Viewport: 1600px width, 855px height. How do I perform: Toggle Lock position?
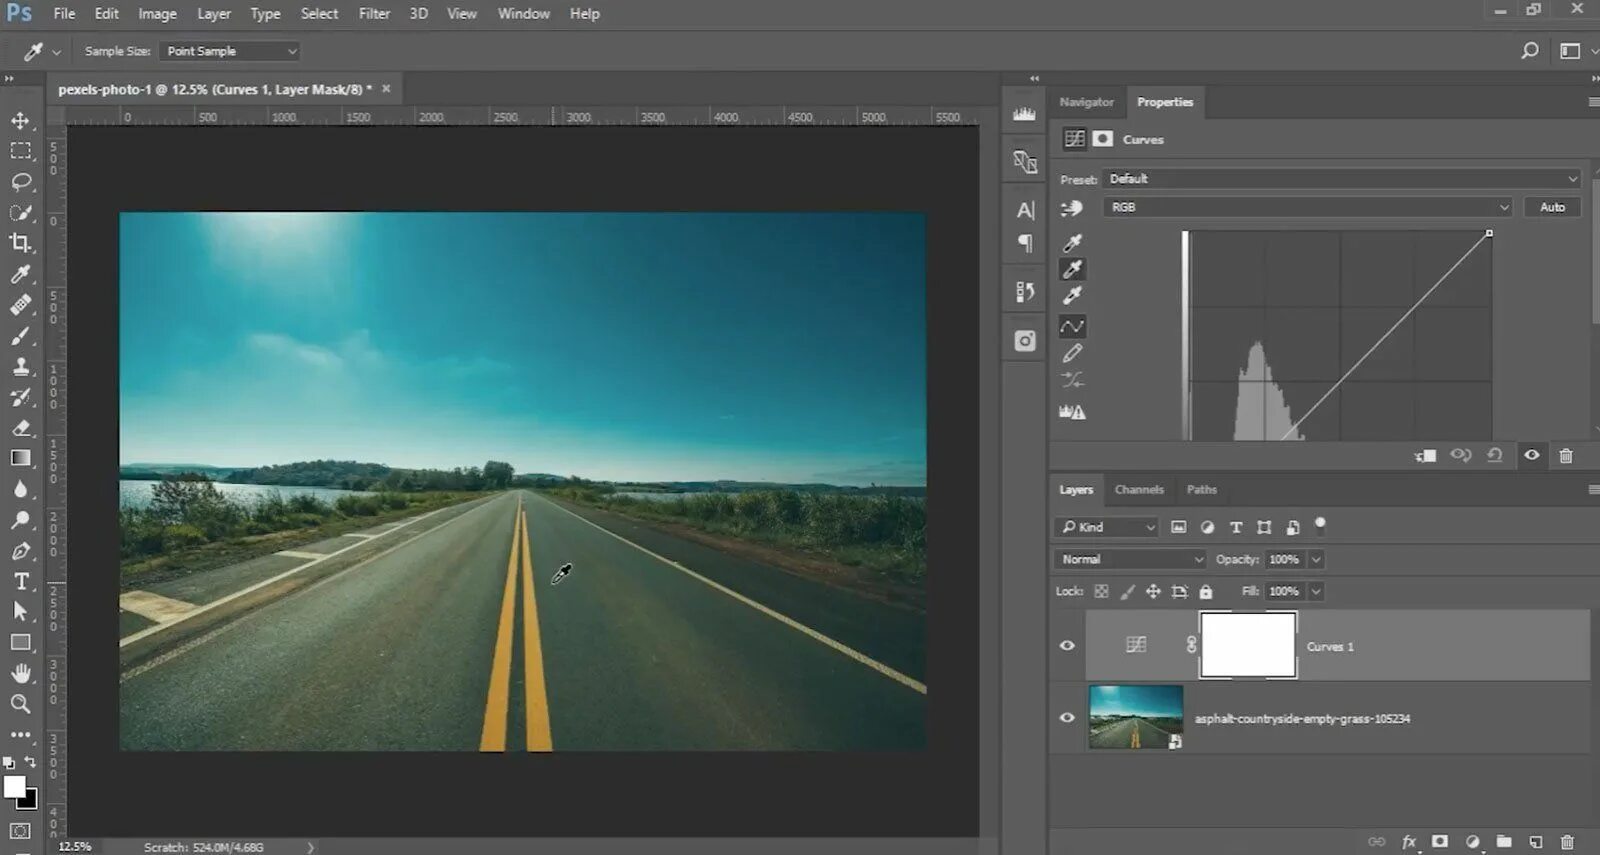[1153, 591]
